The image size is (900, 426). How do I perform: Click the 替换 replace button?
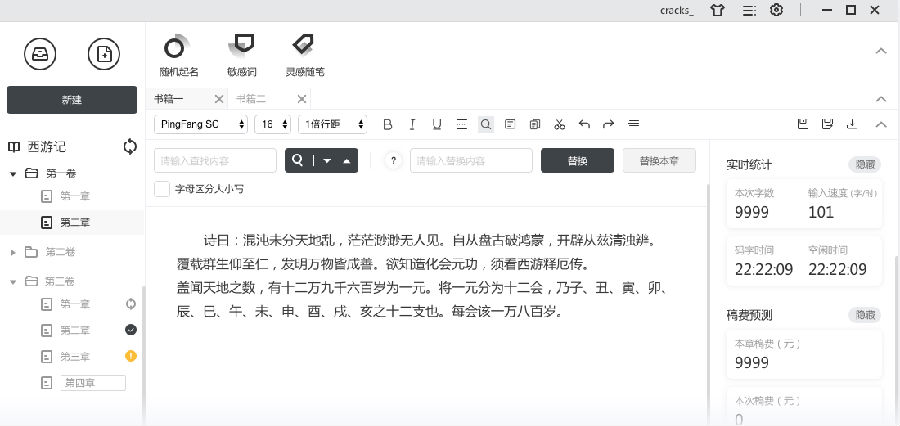[577, 161]
